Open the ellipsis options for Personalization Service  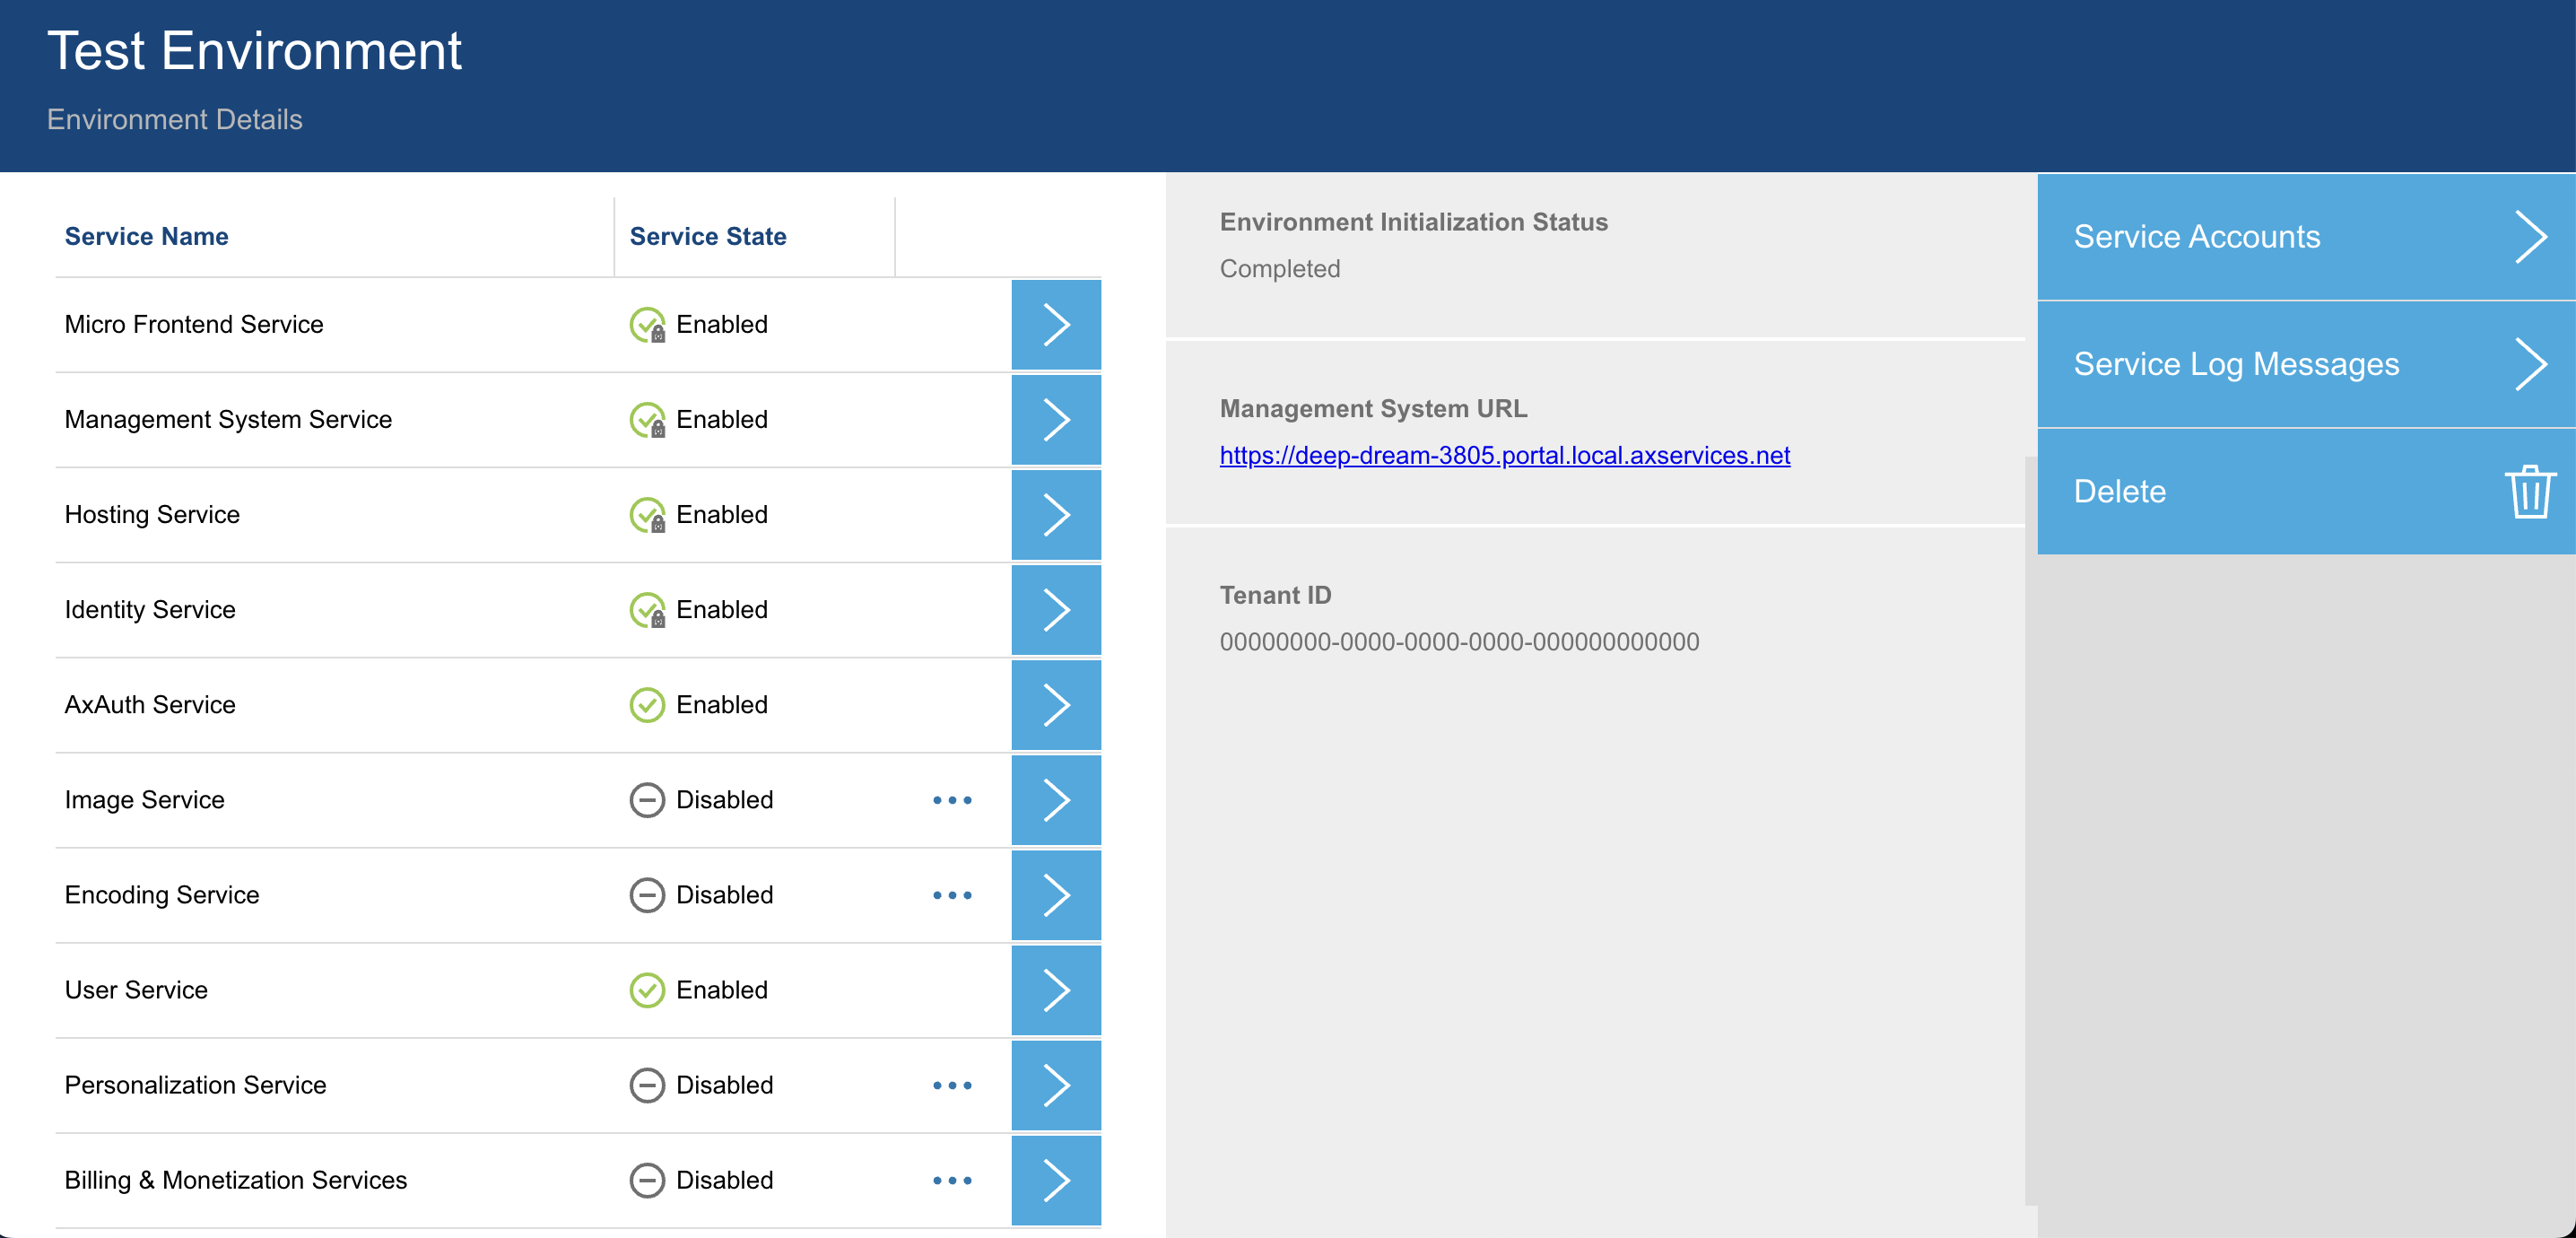[951, 1085]
